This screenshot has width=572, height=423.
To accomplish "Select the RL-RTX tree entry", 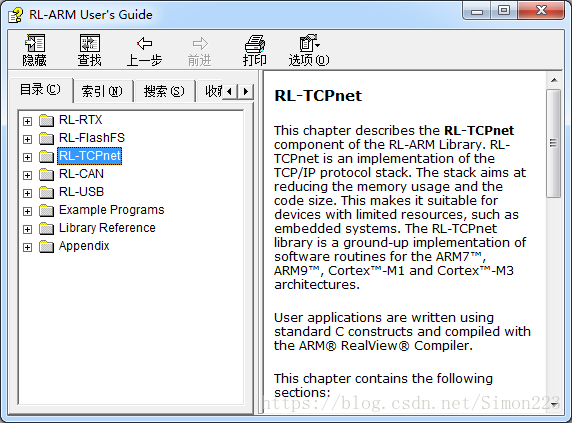I will pos(81,120).
